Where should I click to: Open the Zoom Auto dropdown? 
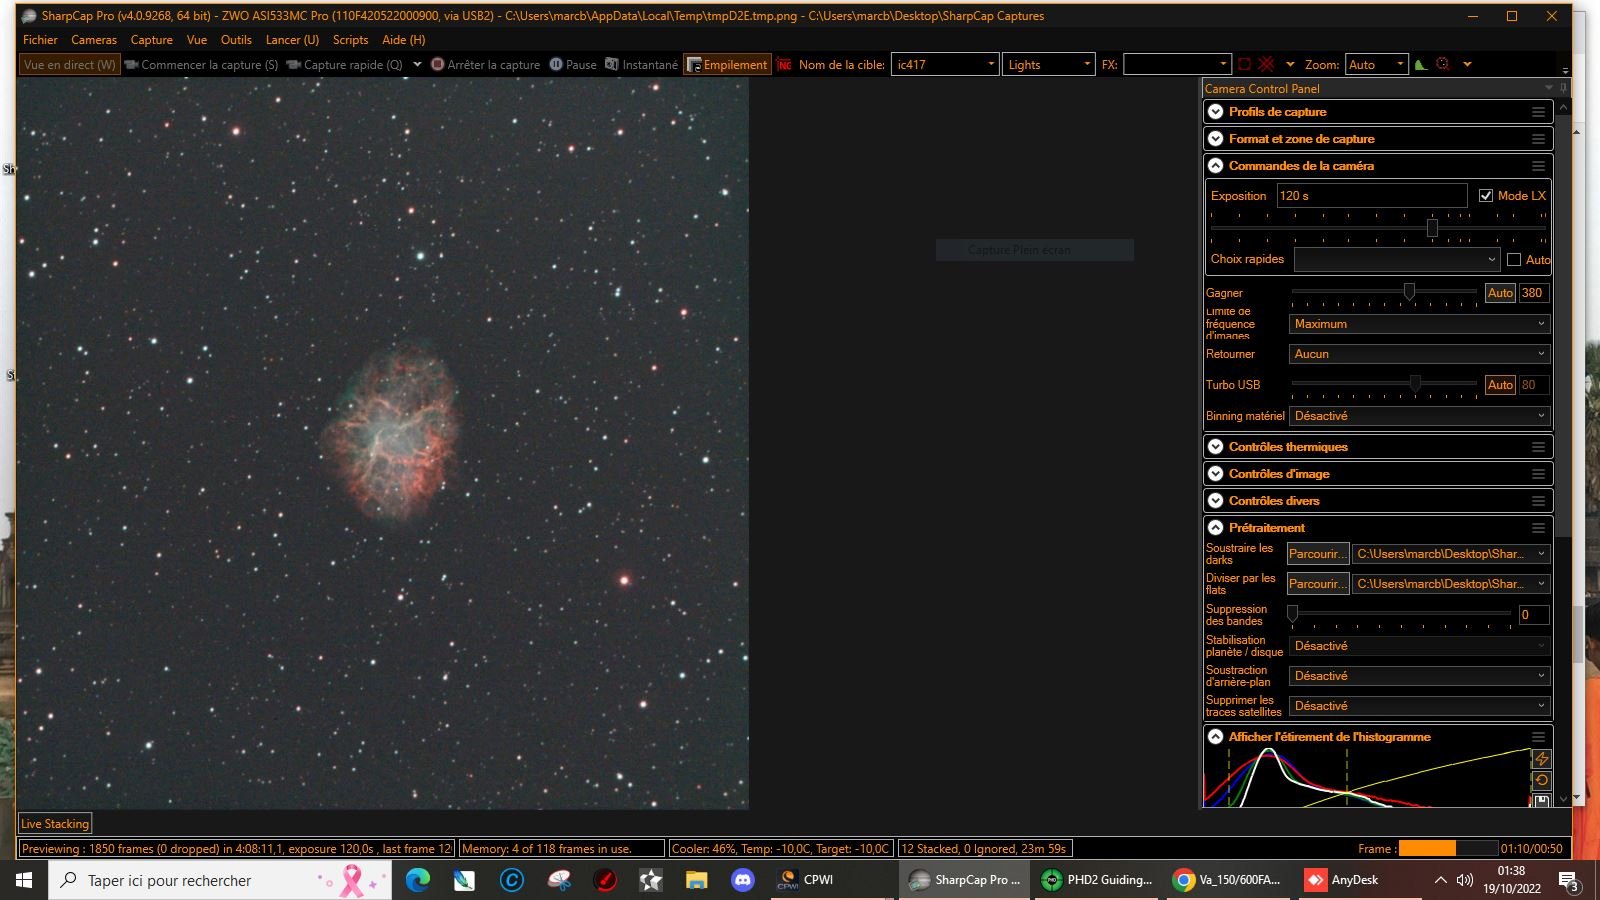[x=1377, y=64]
